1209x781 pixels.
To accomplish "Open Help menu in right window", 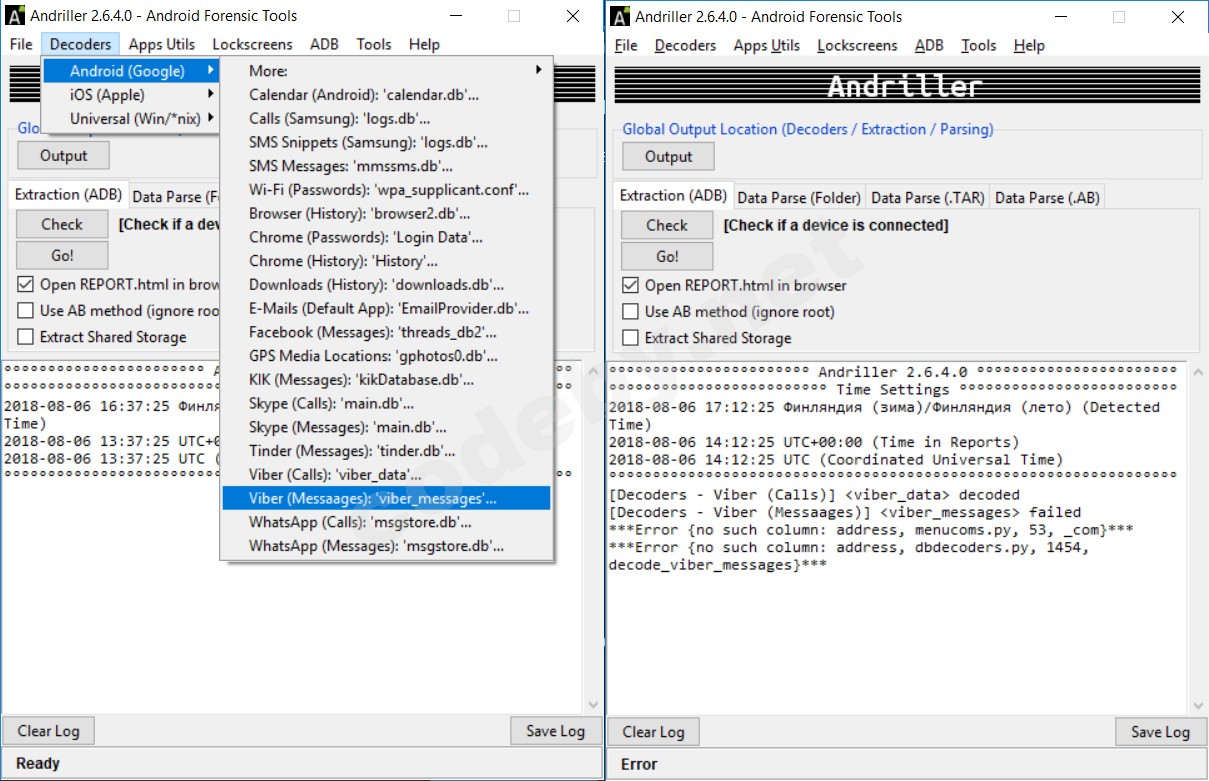I will (1029, 45).
